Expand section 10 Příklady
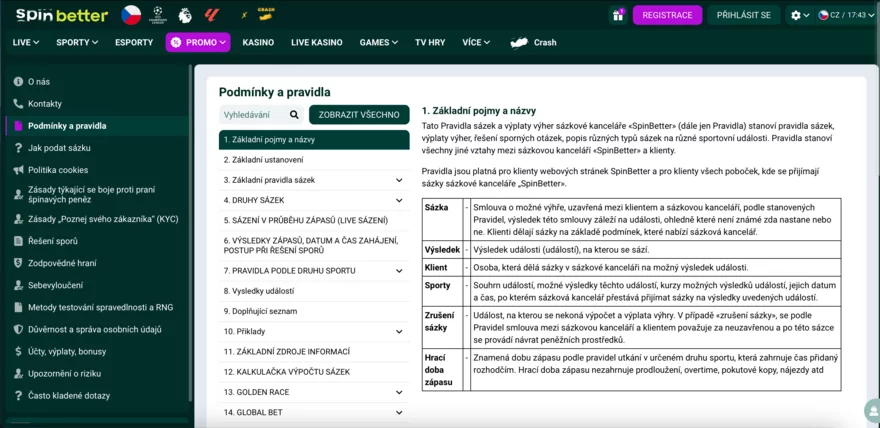Viewport: 880px width, 428px height. click(399, 331)
